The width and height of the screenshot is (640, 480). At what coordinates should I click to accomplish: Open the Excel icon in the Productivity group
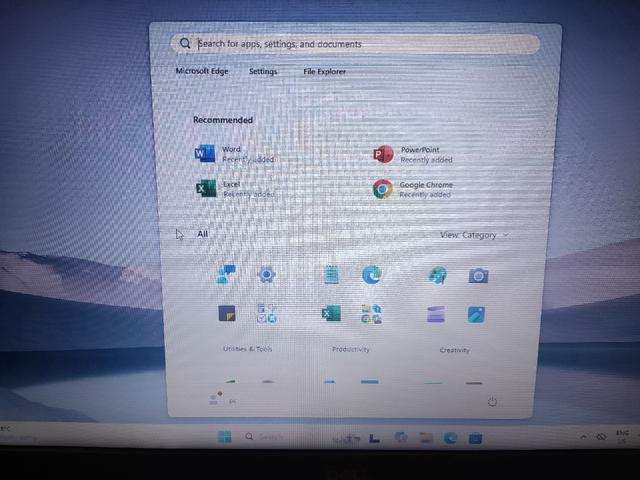pos(331,313)
